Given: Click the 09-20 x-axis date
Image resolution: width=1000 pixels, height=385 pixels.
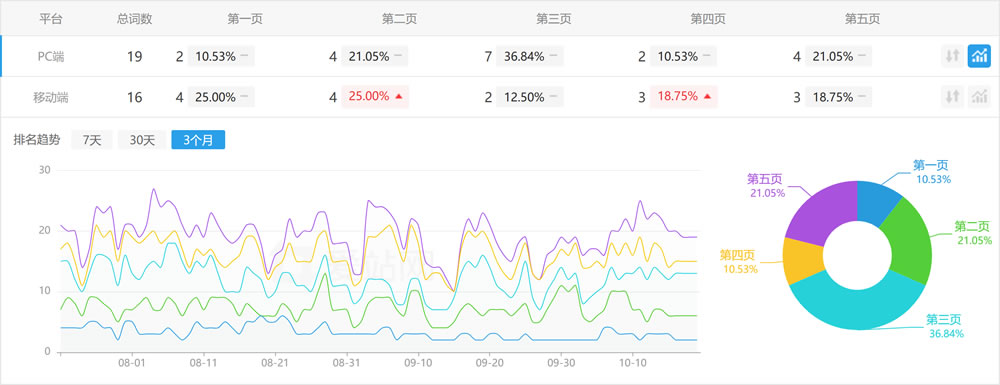Looking at the screenshot, I should click(489, 363).
